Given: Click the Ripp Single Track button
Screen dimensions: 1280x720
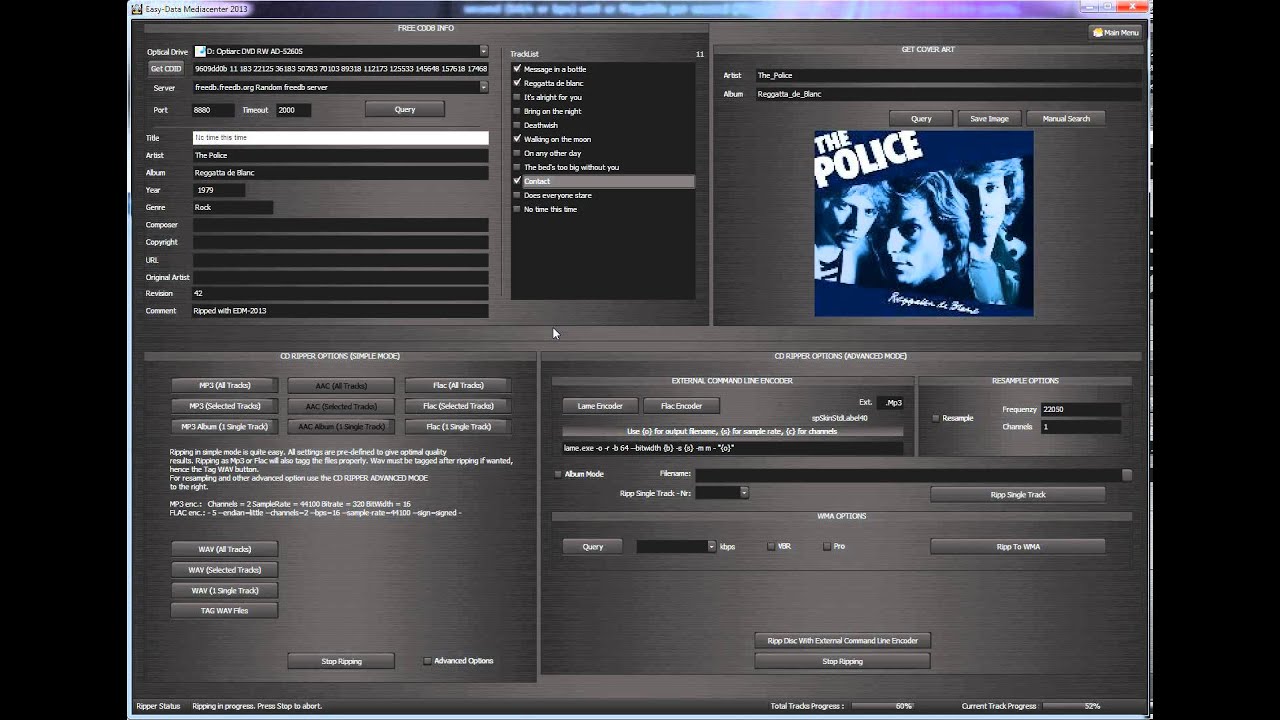Looking at the screenshot, I should pyautogui.click(x=1018, y=494).
